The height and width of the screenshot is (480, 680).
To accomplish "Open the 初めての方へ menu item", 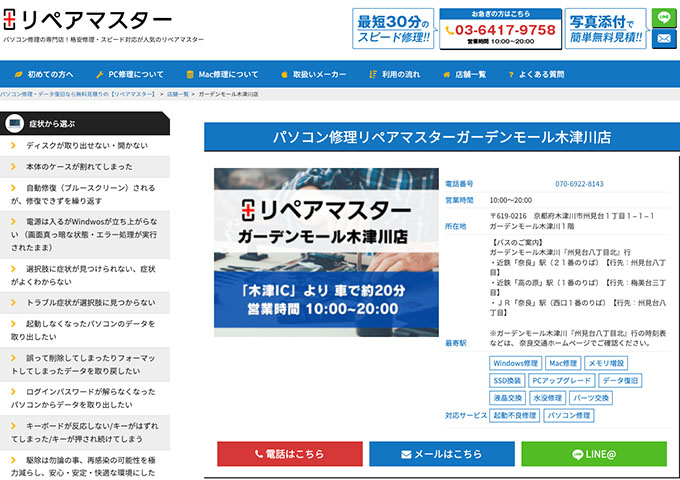I will point(44,75).
